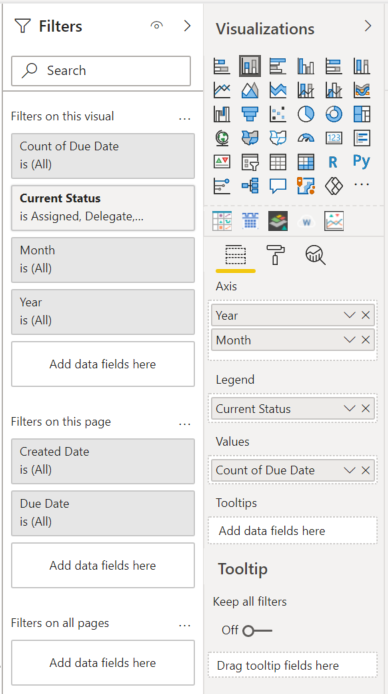Select the Filled map visual
388x694 pixels.
pyautogui.click(x=250, y=138)
